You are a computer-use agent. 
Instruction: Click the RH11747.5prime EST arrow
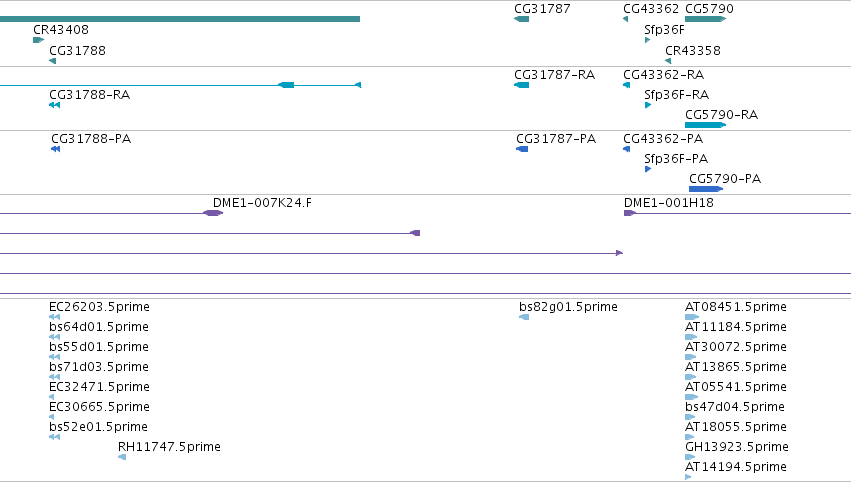pos(122,457)
